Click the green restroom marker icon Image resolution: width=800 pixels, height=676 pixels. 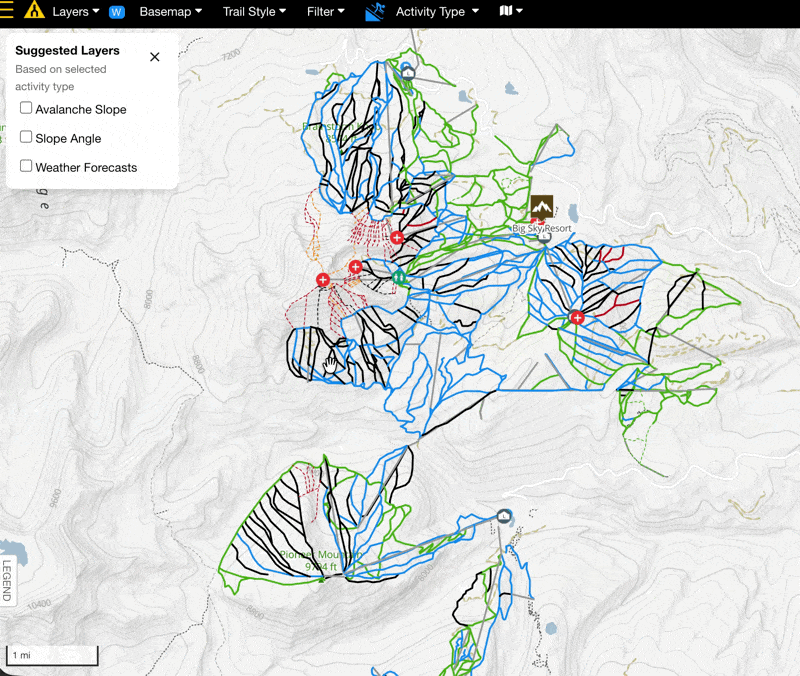pyautogui.click(x=399, y=277)
